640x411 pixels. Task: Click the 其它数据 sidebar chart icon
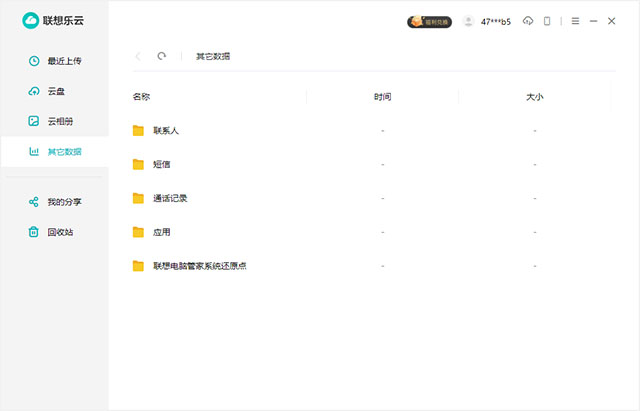pyautogui.click(x=34, y=152)
